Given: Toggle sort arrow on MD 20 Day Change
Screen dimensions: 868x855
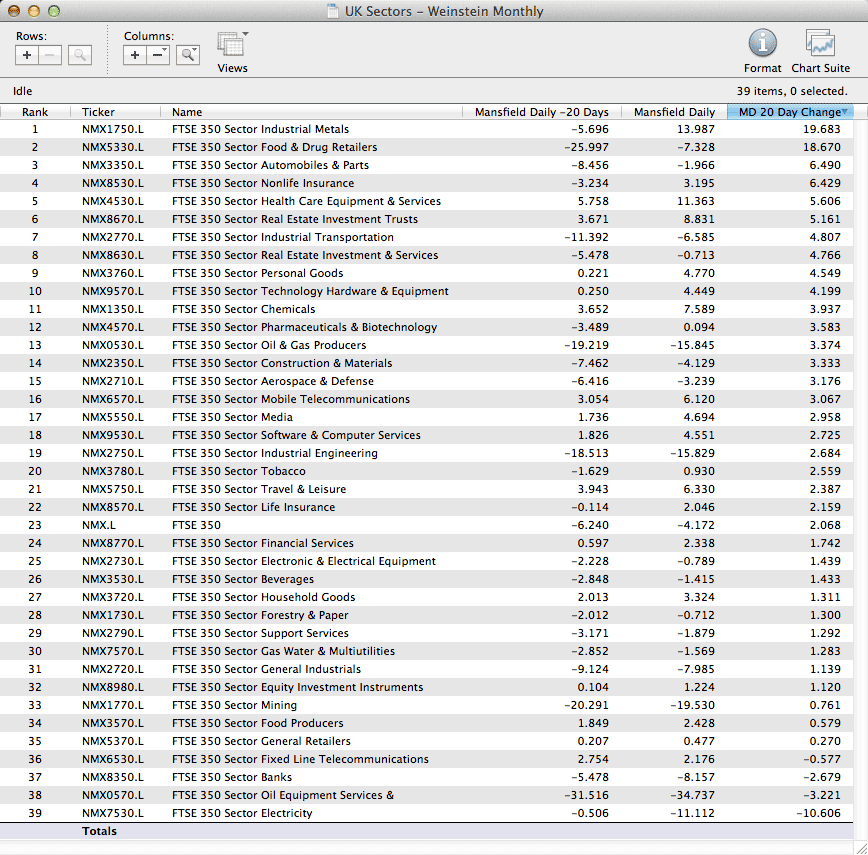Looking at the screenshot, I should pyautogui.click(x=845, y=112).
